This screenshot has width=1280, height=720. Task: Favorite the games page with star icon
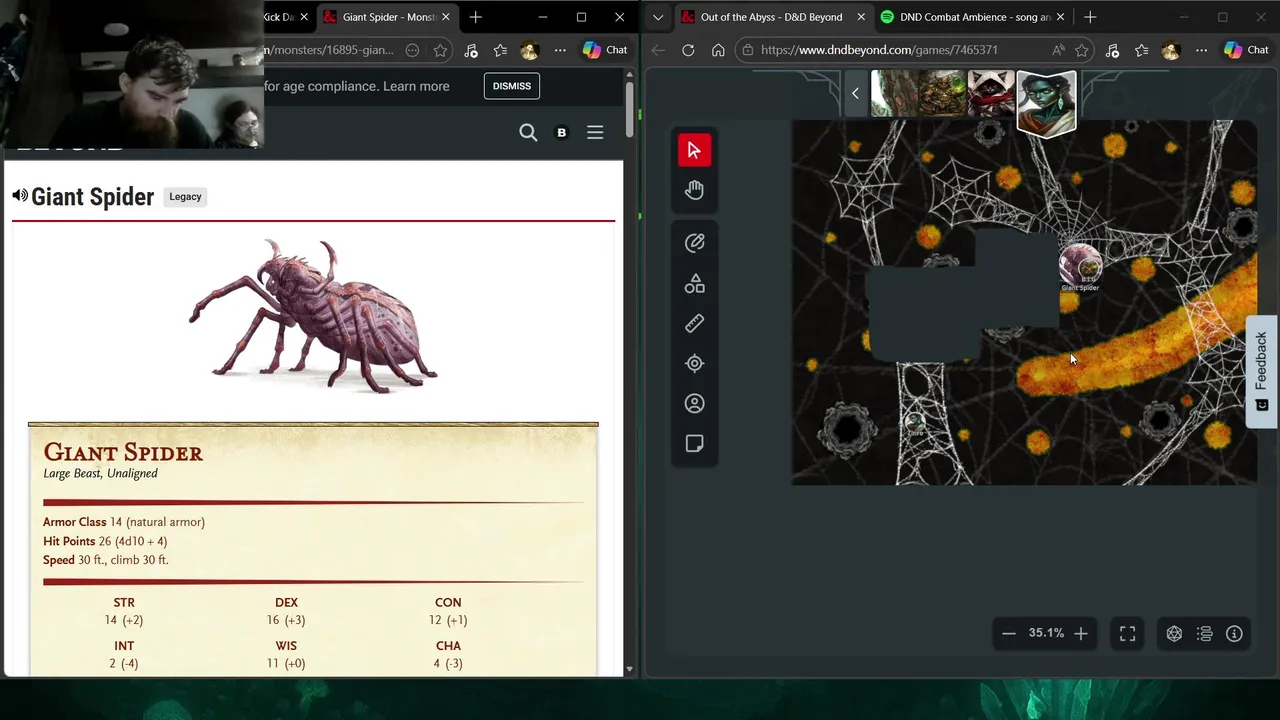[x=1082, y=50]
